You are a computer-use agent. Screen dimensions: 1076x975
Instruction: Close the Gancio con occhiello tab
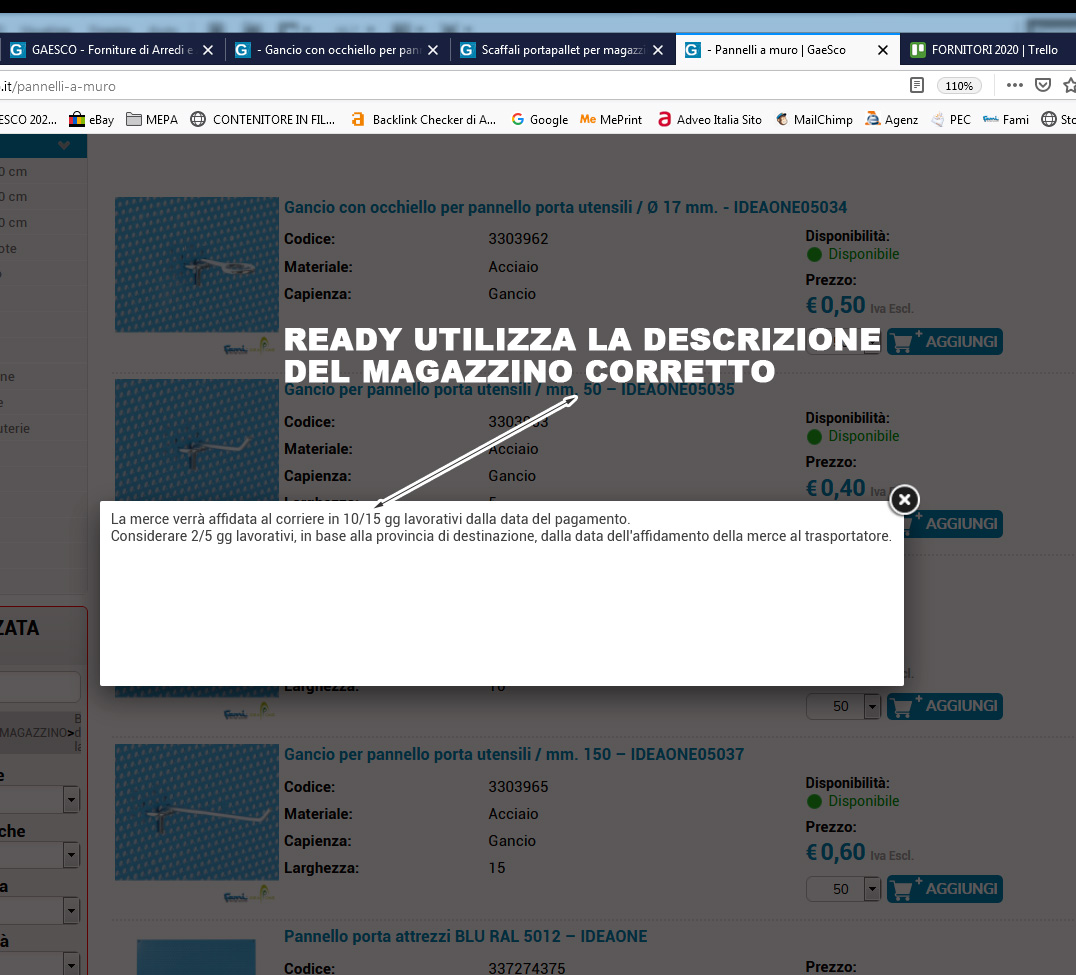coord(433,50)
